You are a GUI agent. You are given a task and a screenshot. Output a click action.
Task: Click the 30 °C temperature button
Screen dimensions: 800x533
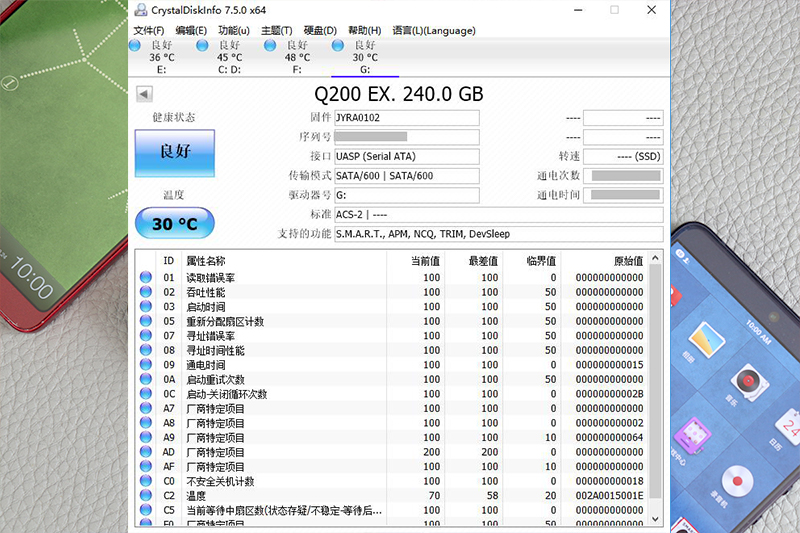[x=174, y=223]
